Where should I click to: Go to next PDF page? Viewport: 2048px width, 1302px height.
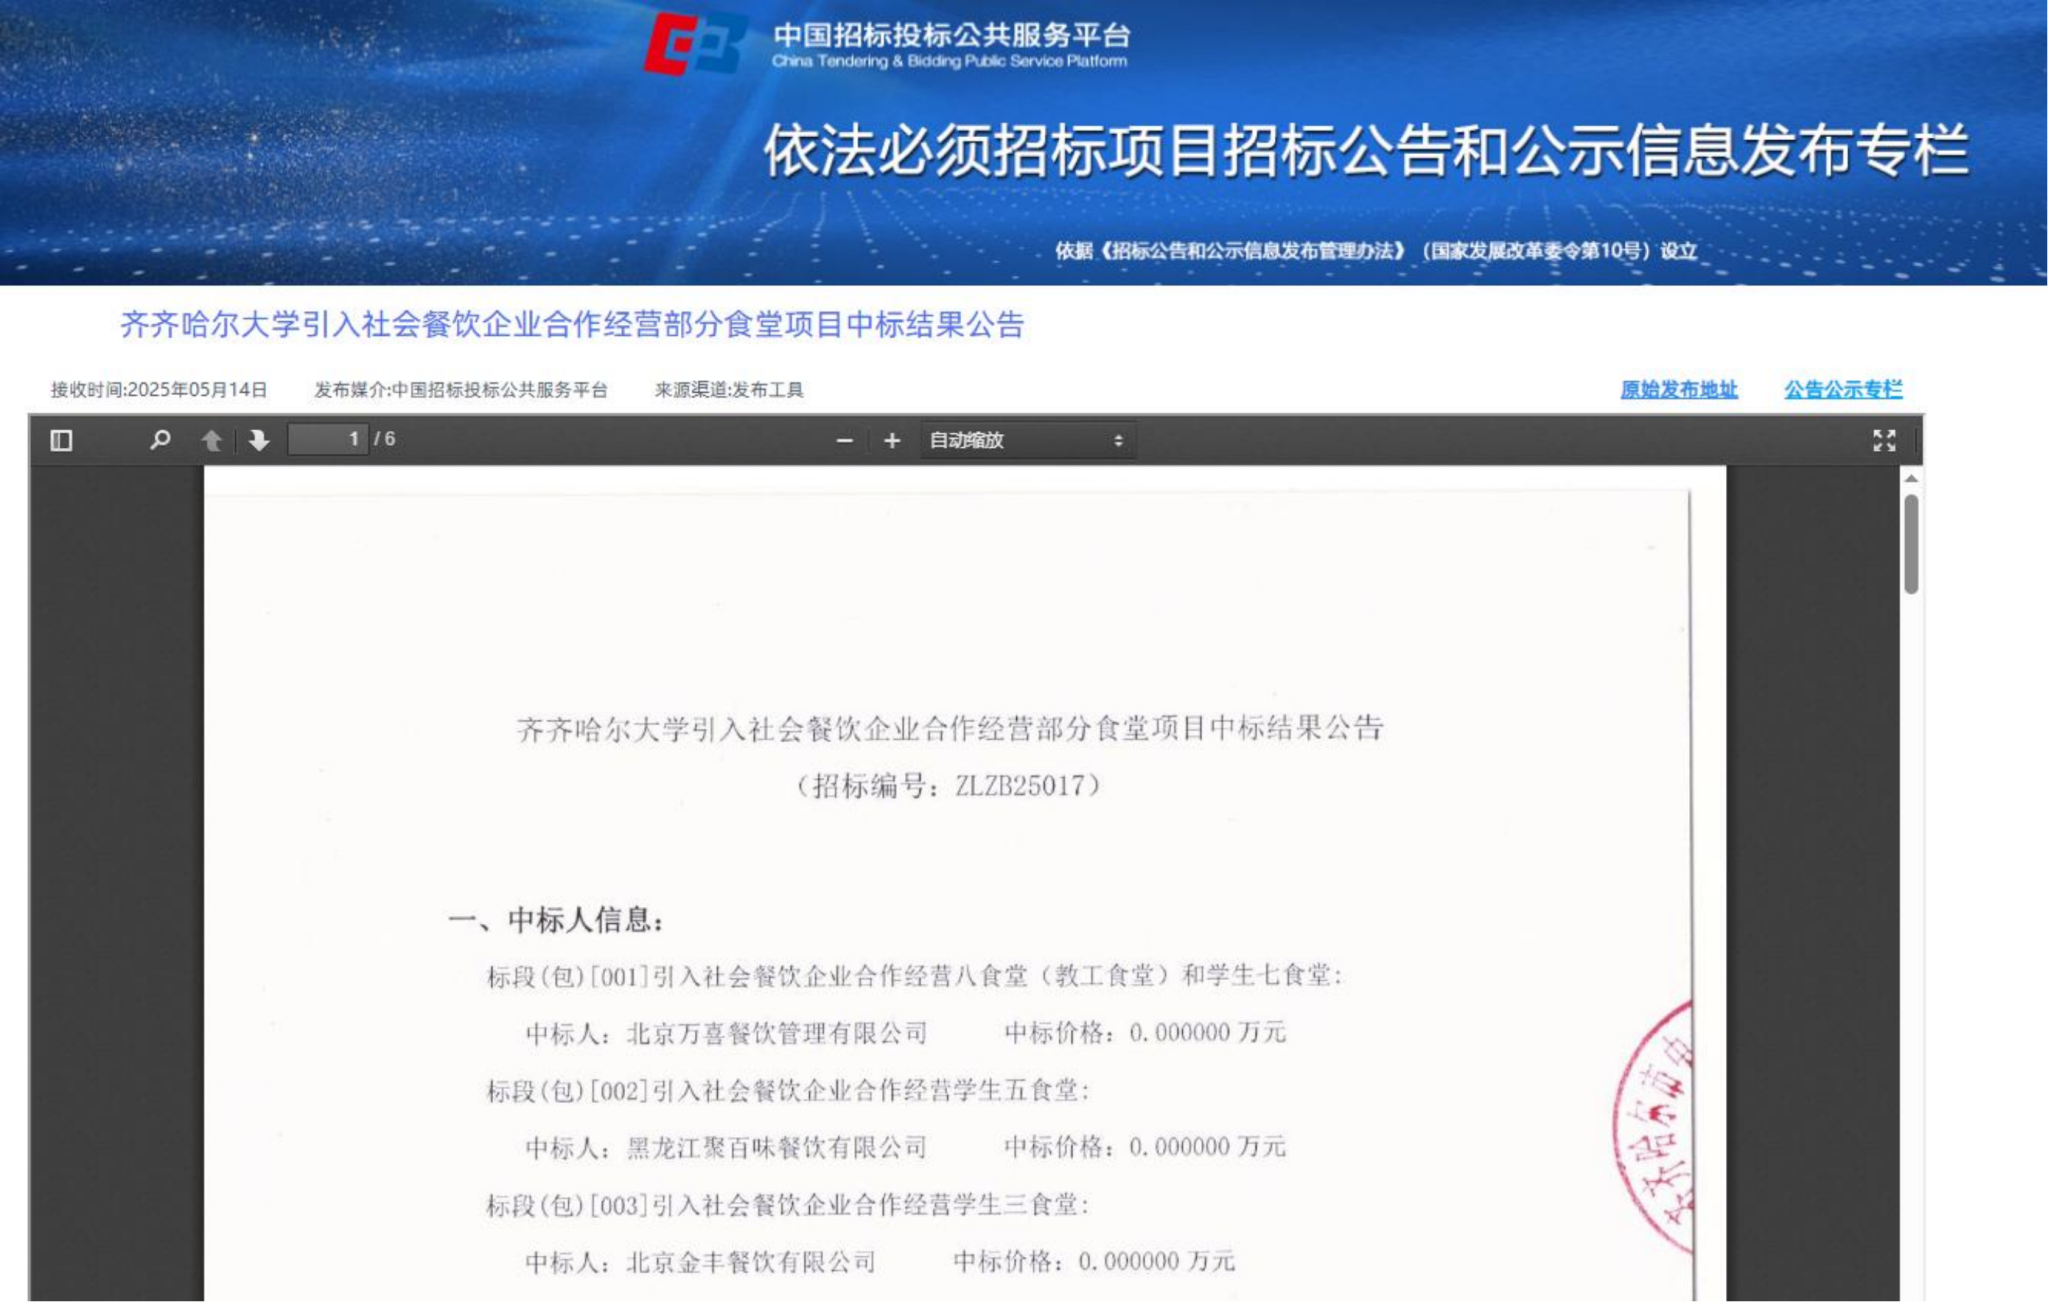click(x=259, y=440)
